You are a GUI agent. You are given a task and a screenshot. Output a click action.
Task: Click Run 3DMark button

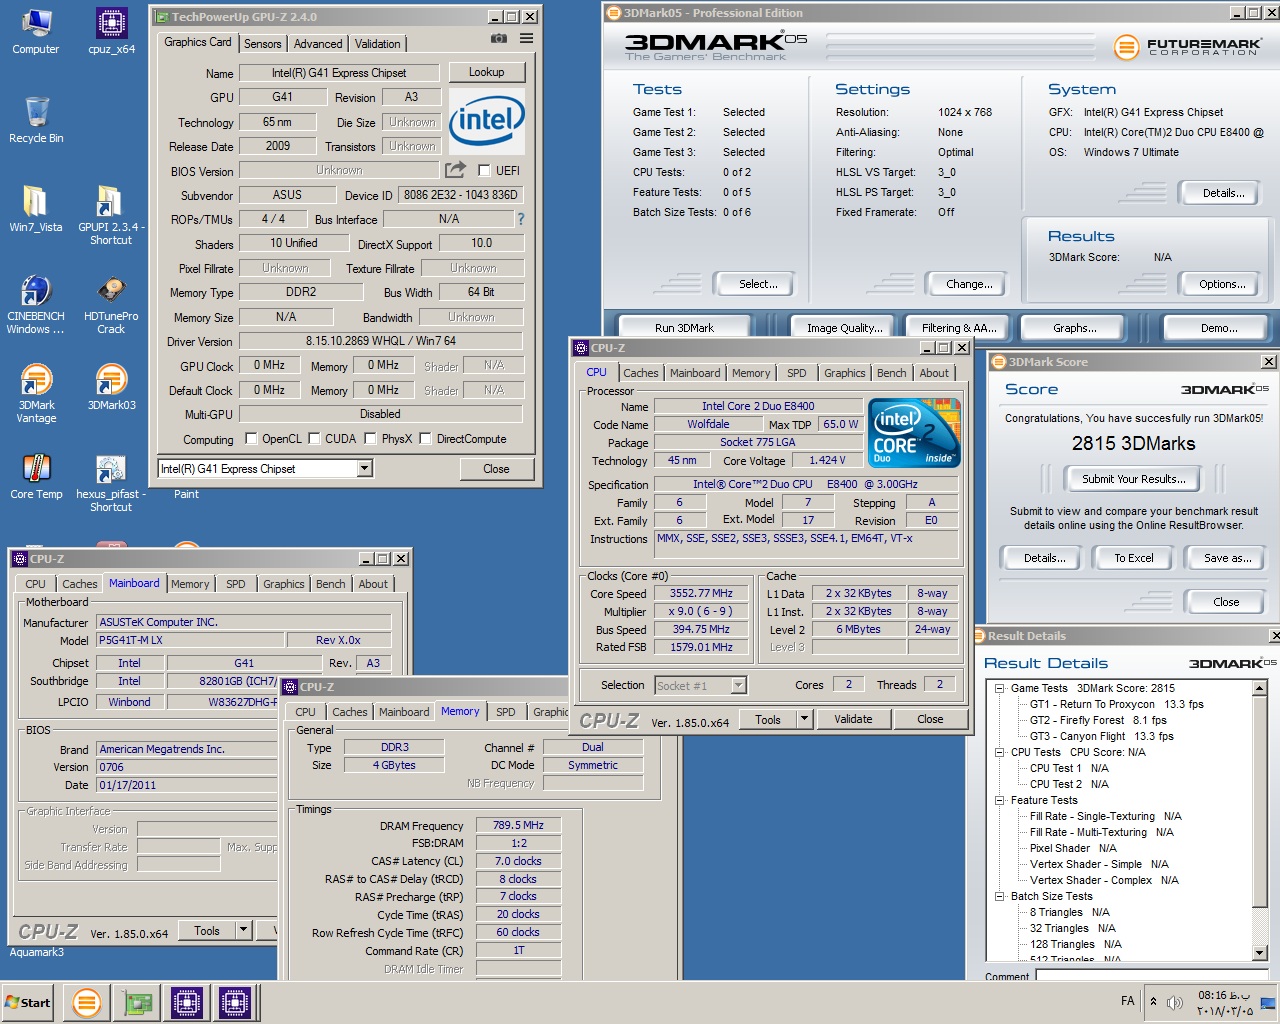(685, 328)
